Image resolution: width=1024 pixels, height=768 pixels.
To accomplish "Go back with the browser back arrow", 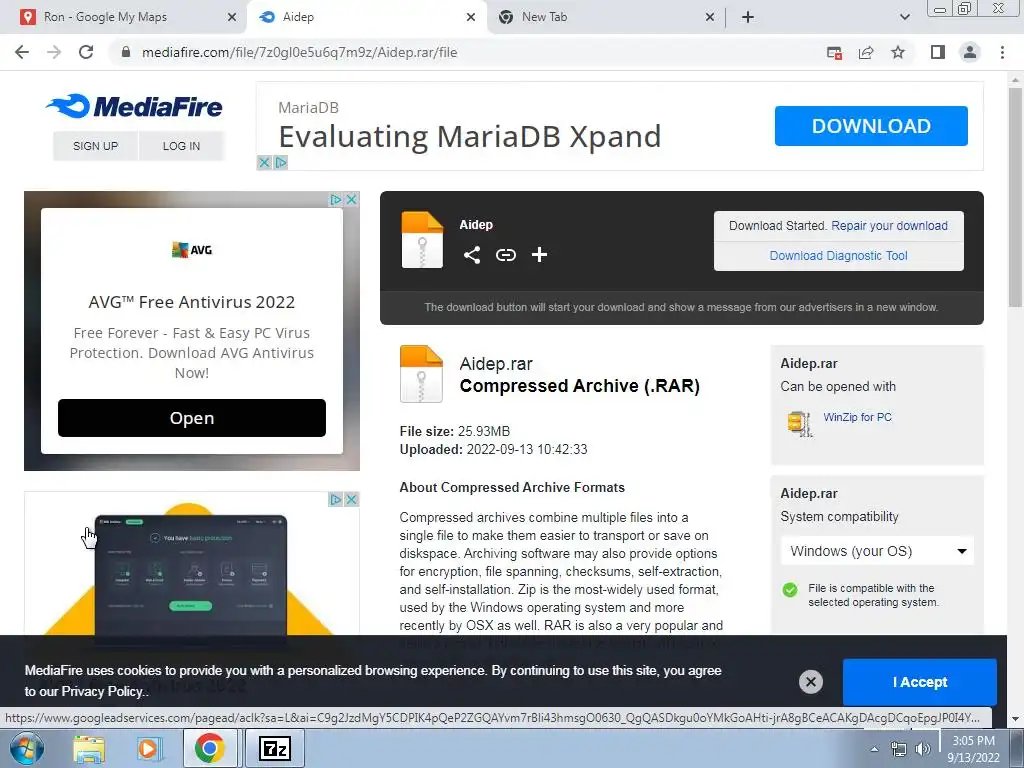I will click(22, 52).
